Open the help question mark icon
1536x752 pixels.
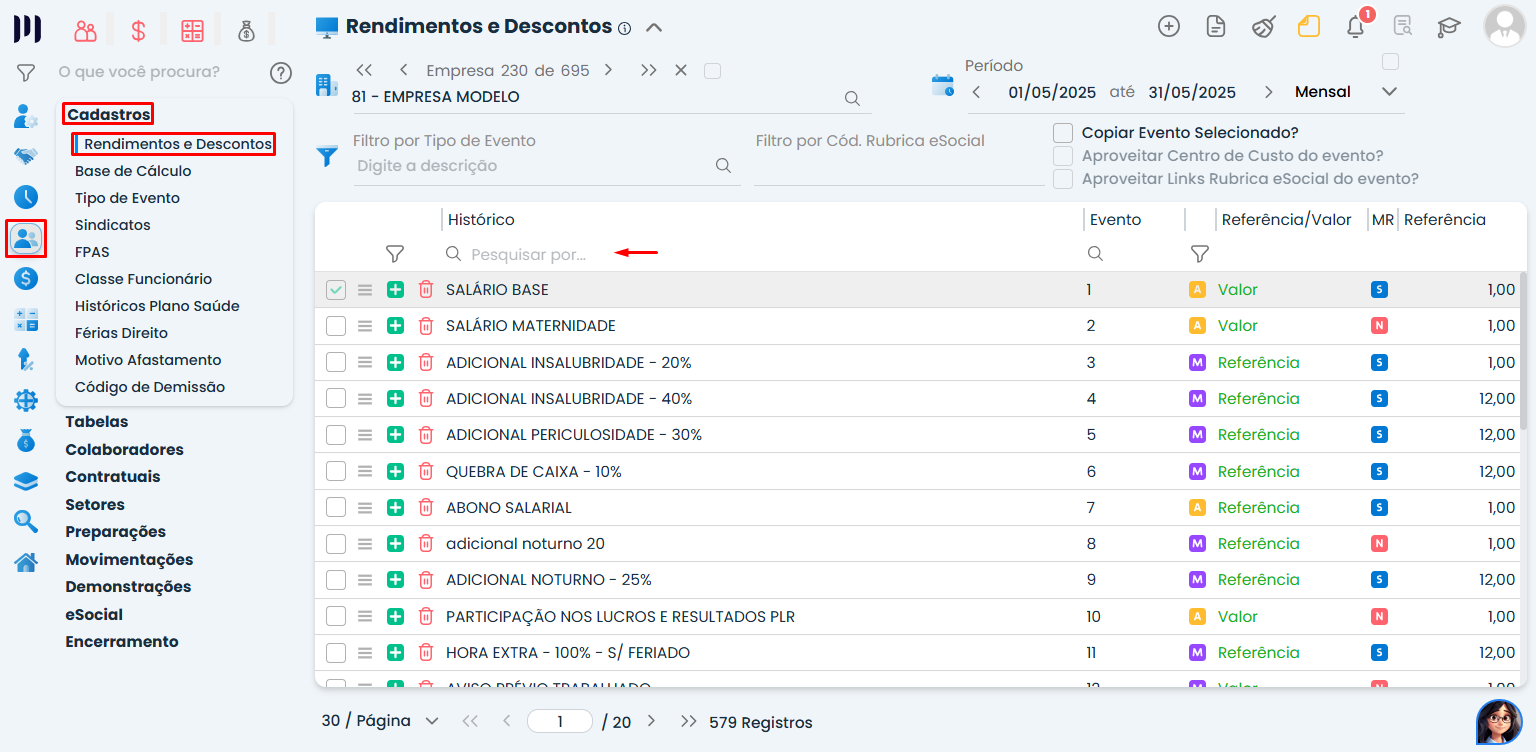(x=281, y=72)
